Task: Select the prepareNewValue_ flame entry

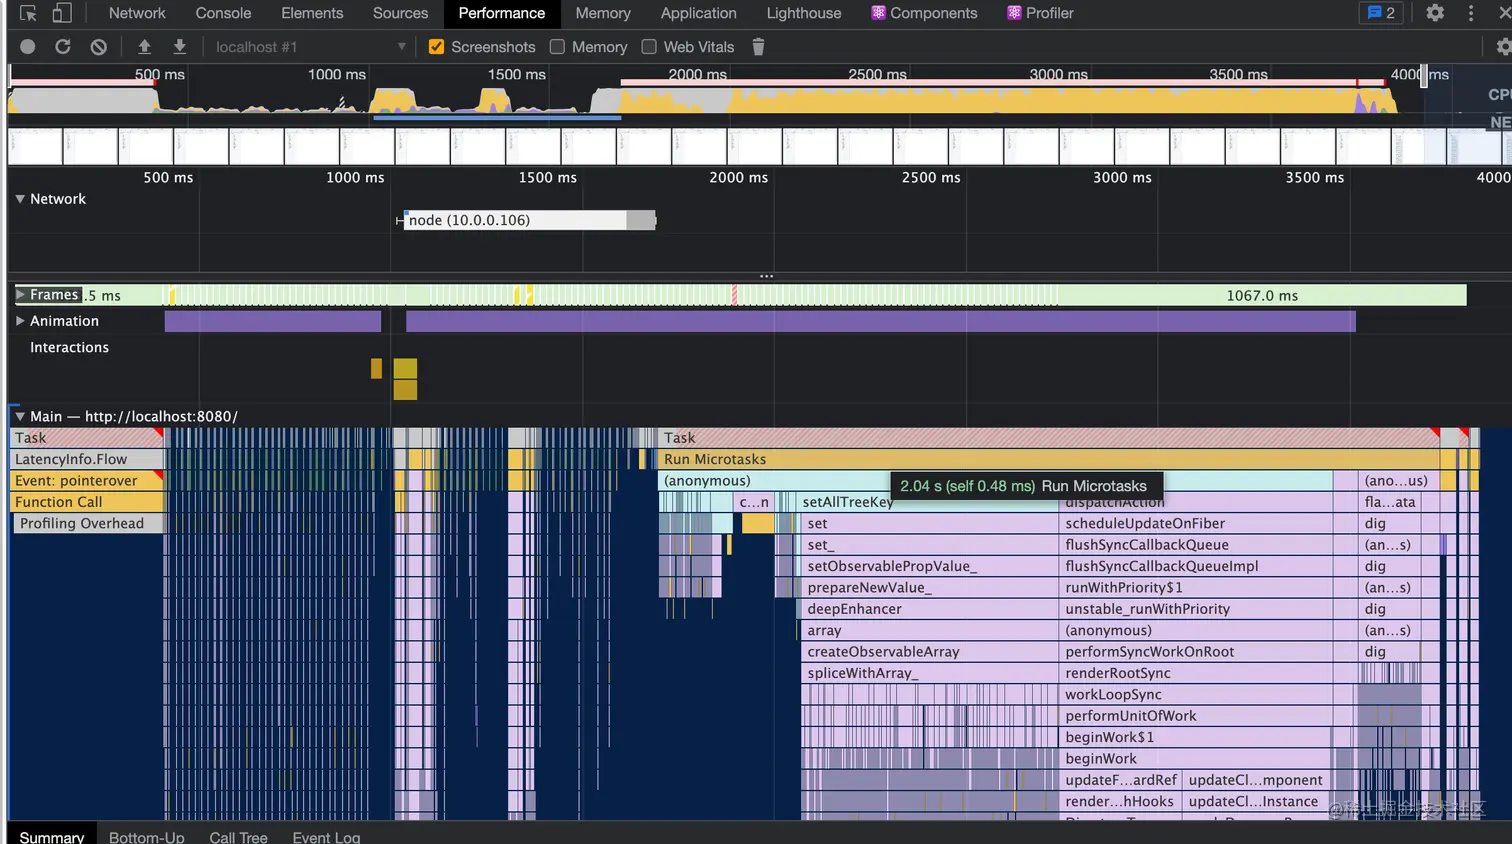Action: [930, 588]
